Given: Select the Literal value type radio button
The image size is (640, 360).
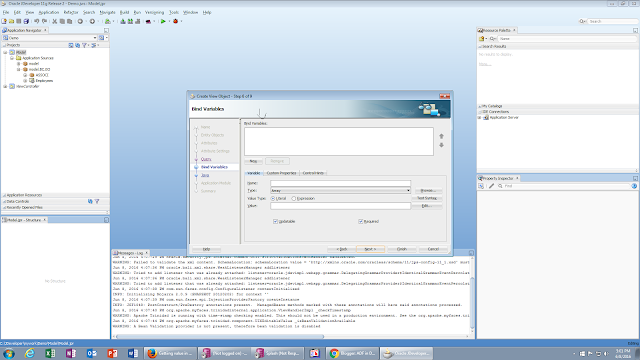Looking at the screenshot, I should [273, 198].
